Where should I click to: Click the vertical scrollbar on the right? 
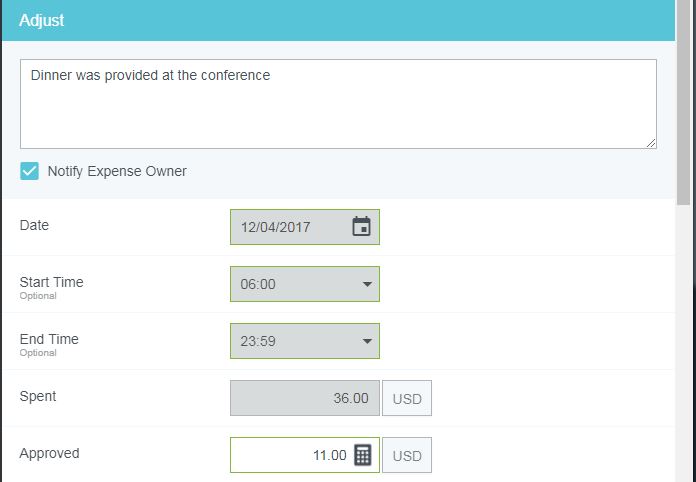(685, 100)
